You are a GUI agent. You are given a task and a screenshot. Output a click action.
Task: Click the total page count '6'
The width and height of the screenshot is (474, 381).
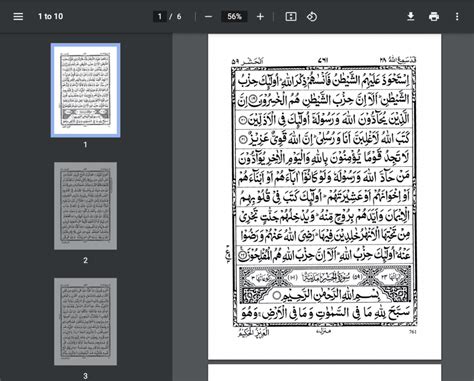(179, 16)
